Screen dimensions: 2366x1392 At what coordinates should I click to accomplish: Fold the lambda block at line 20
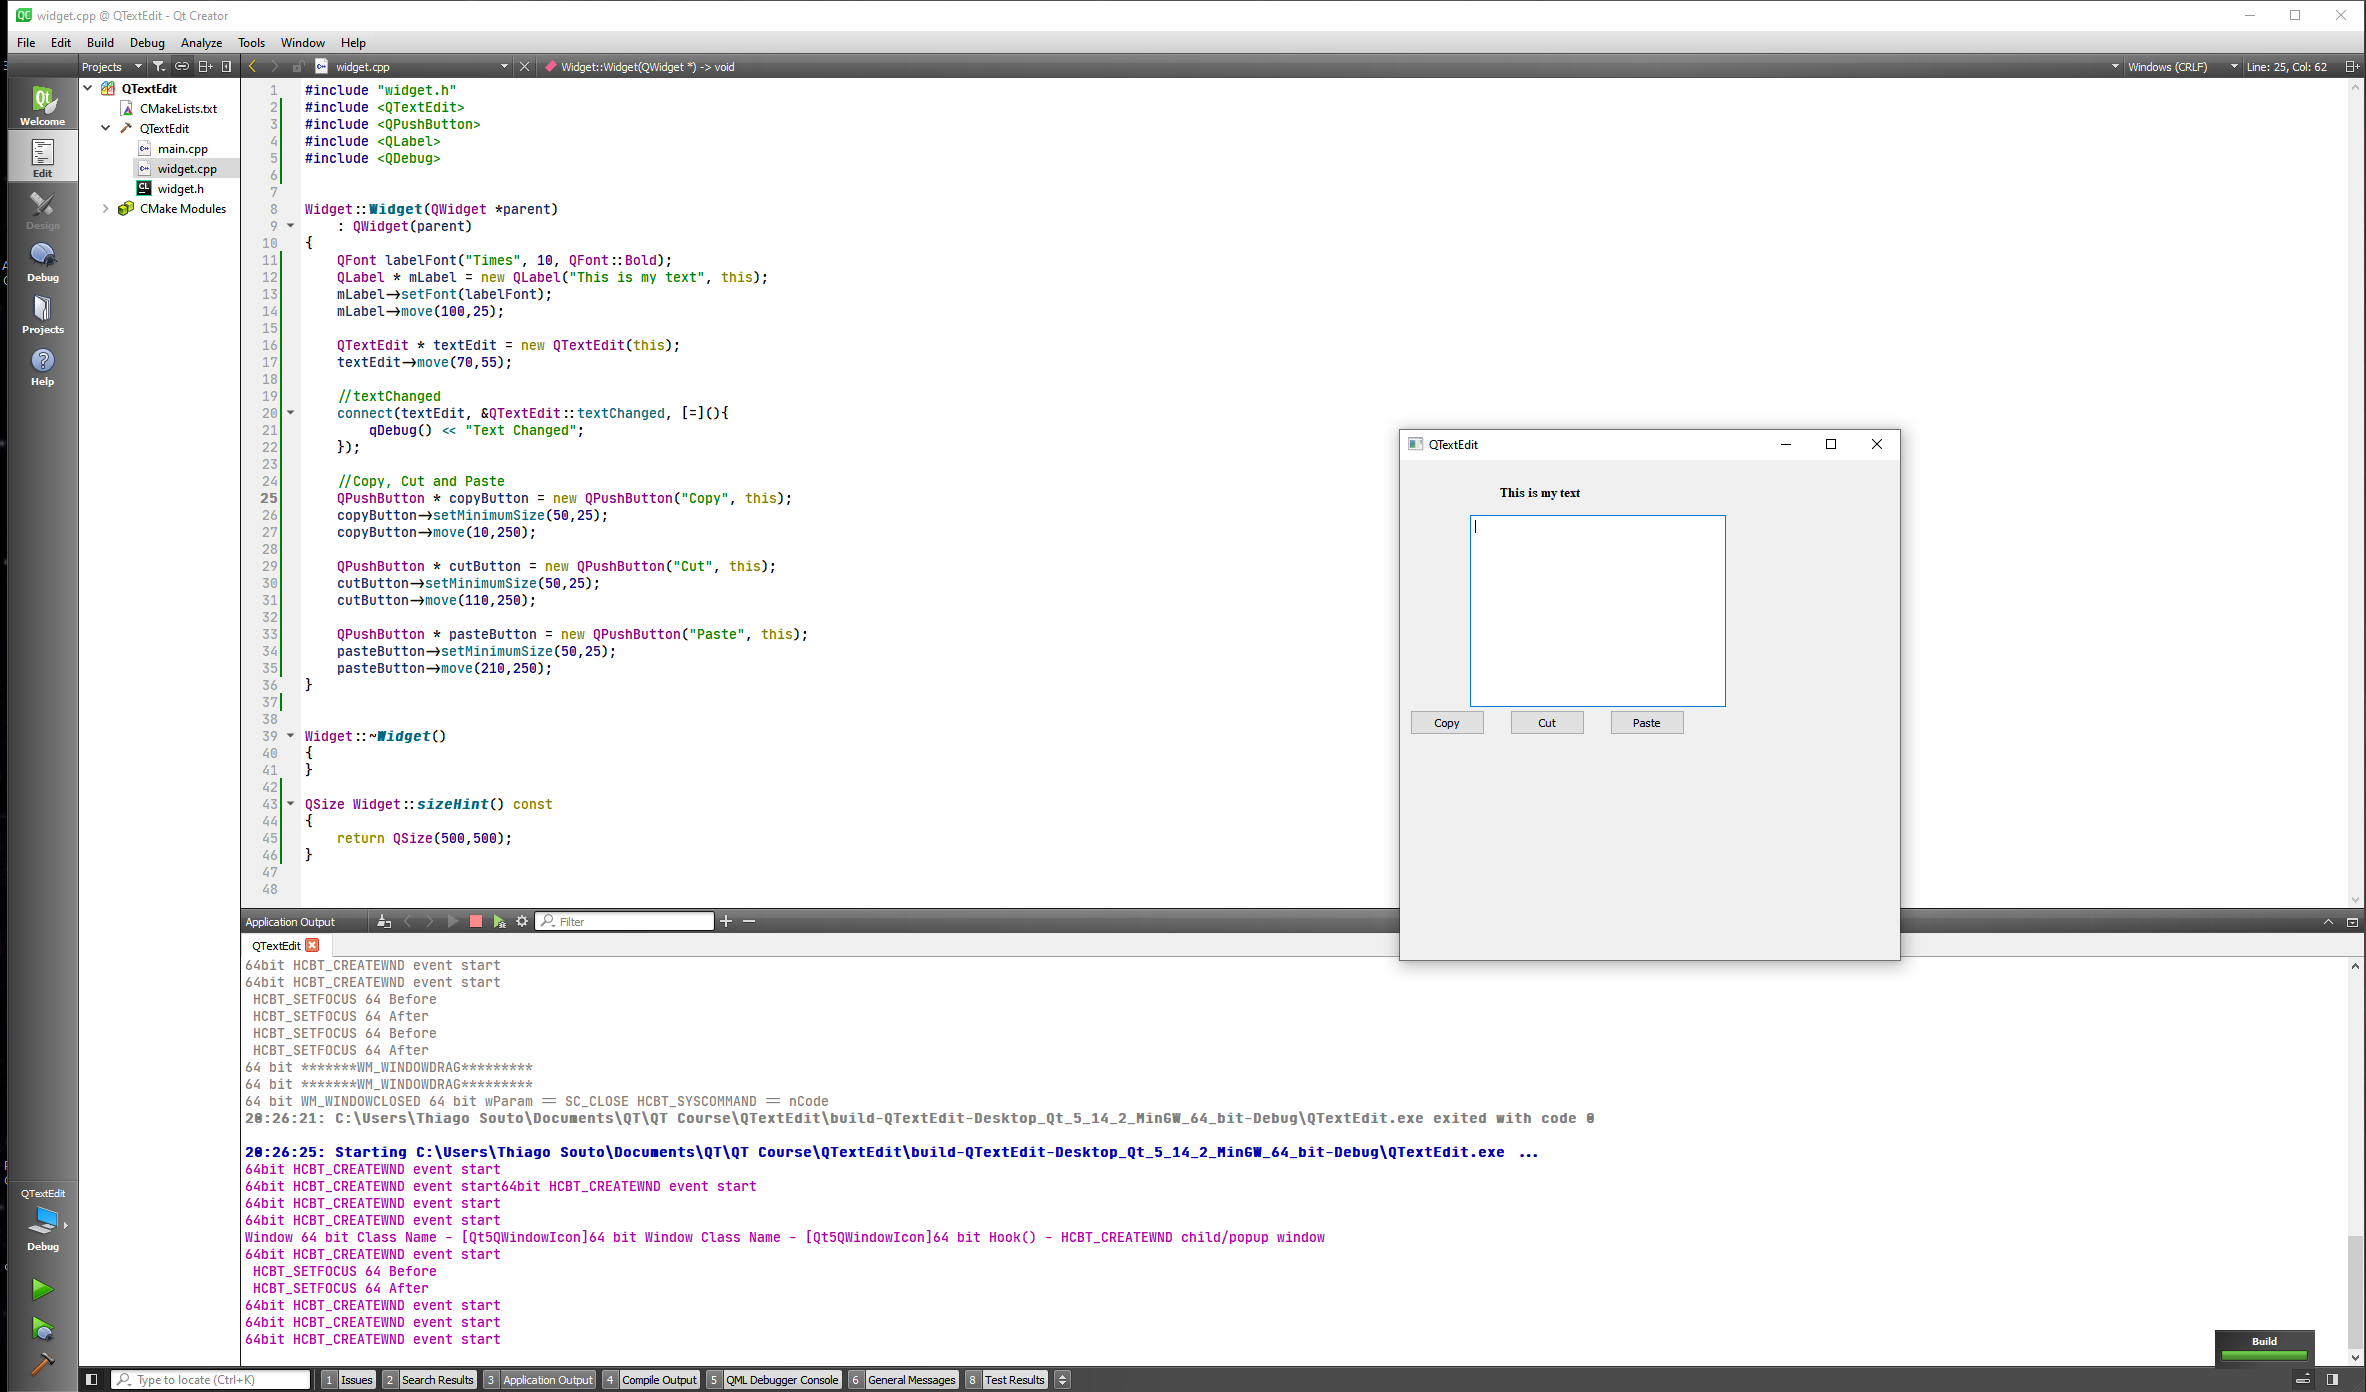pos(291,413)
